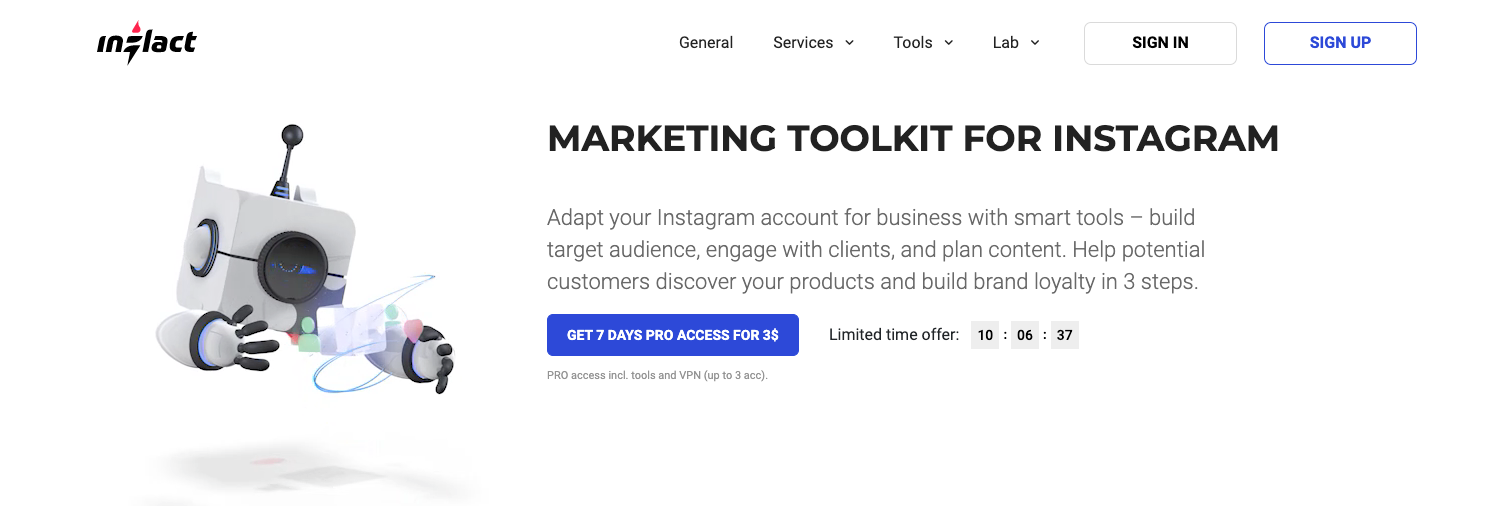This screenshot has height=506, width=1507.
Task: Select the Services menu label
Action: click(x=803, y=43)
